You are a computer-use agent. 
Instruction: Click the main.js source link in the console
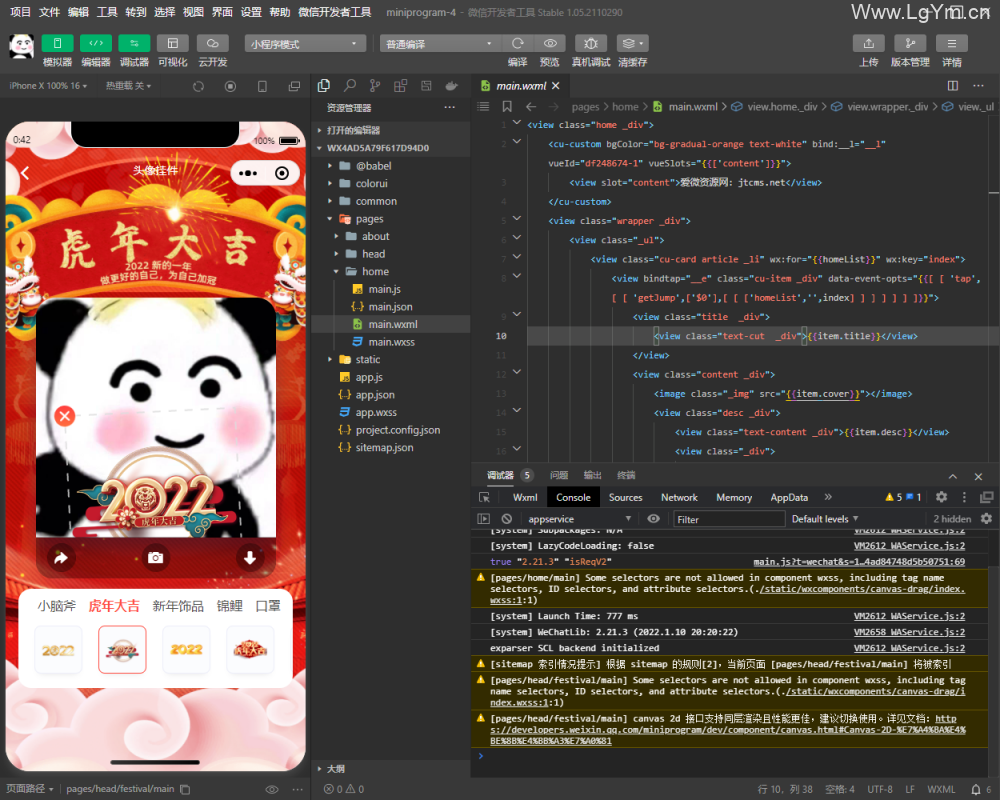point(859,562)
